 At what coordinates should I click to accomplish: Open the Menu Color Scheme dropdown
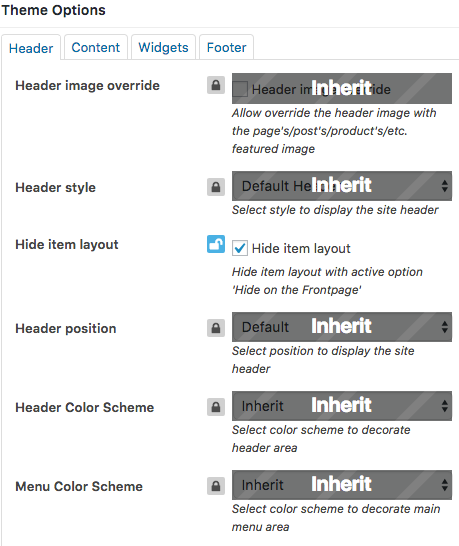point(342,485)
